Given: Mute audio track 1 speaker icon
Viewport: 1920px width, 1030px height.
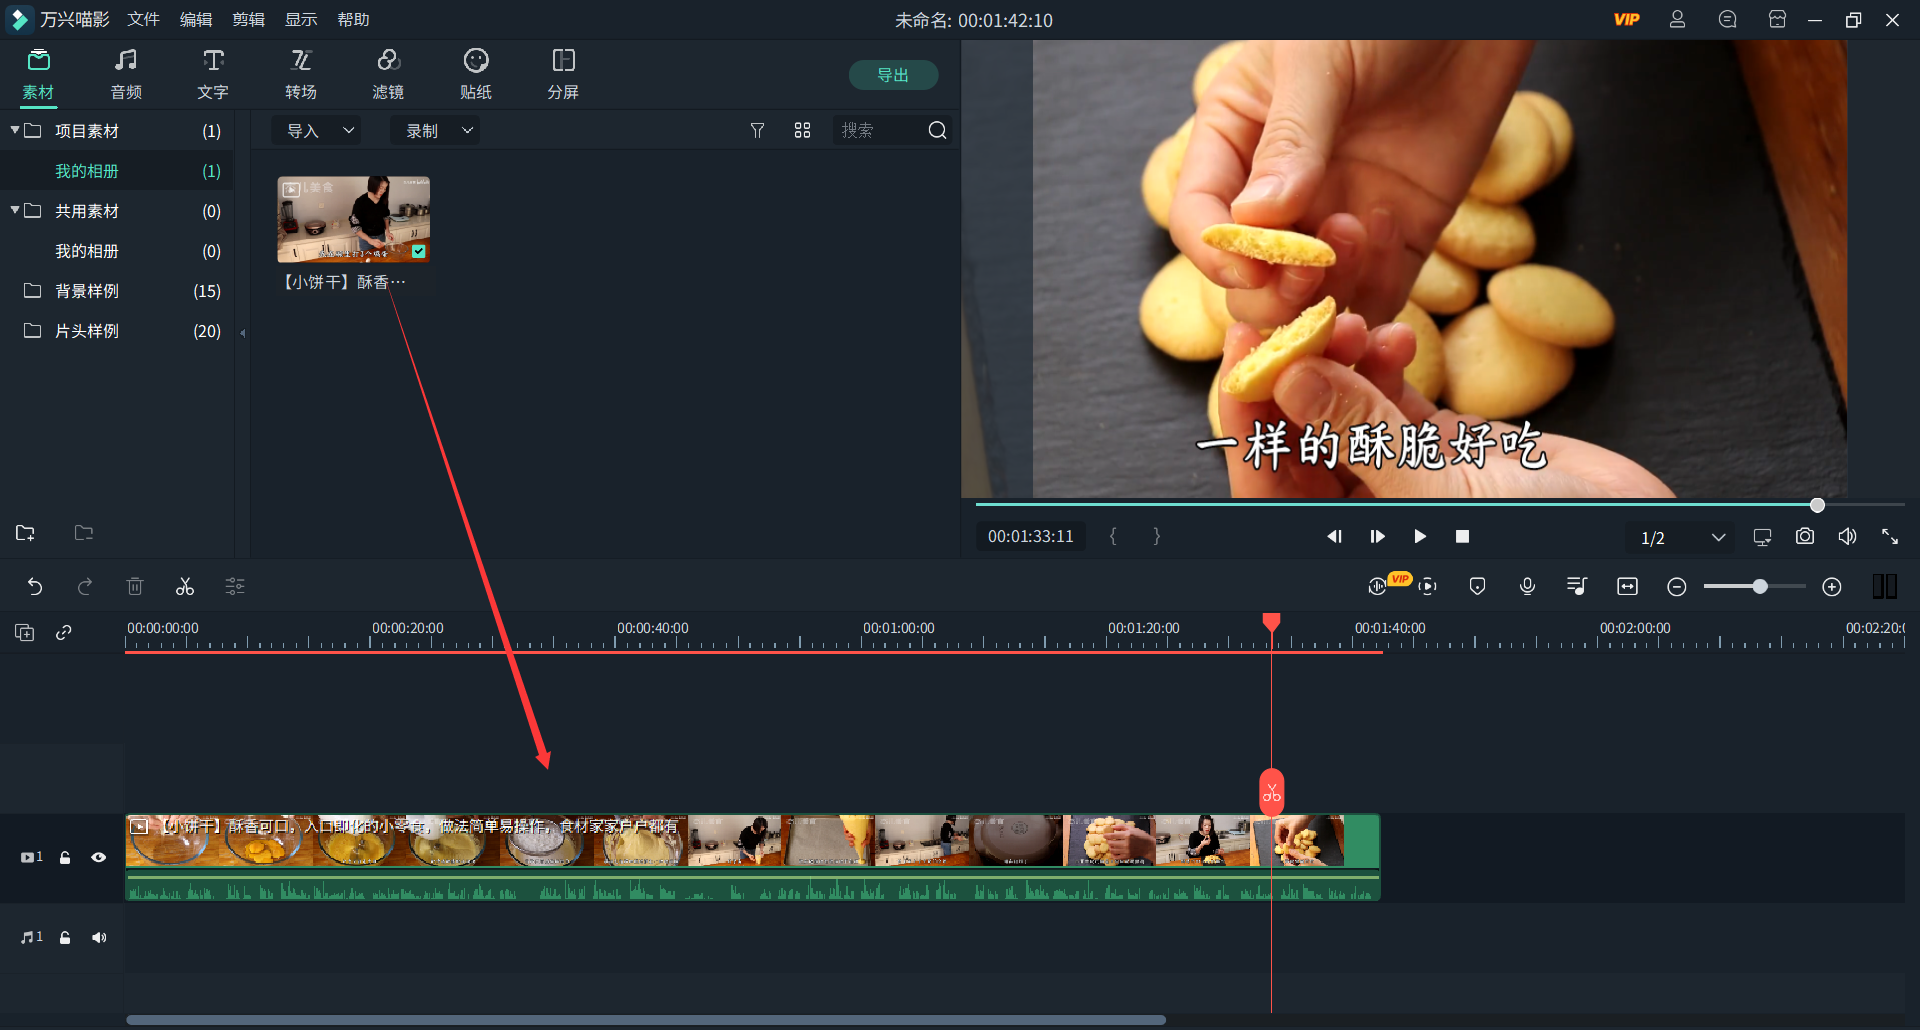Looking at the screenshot, I should click(x=99, y=938).
